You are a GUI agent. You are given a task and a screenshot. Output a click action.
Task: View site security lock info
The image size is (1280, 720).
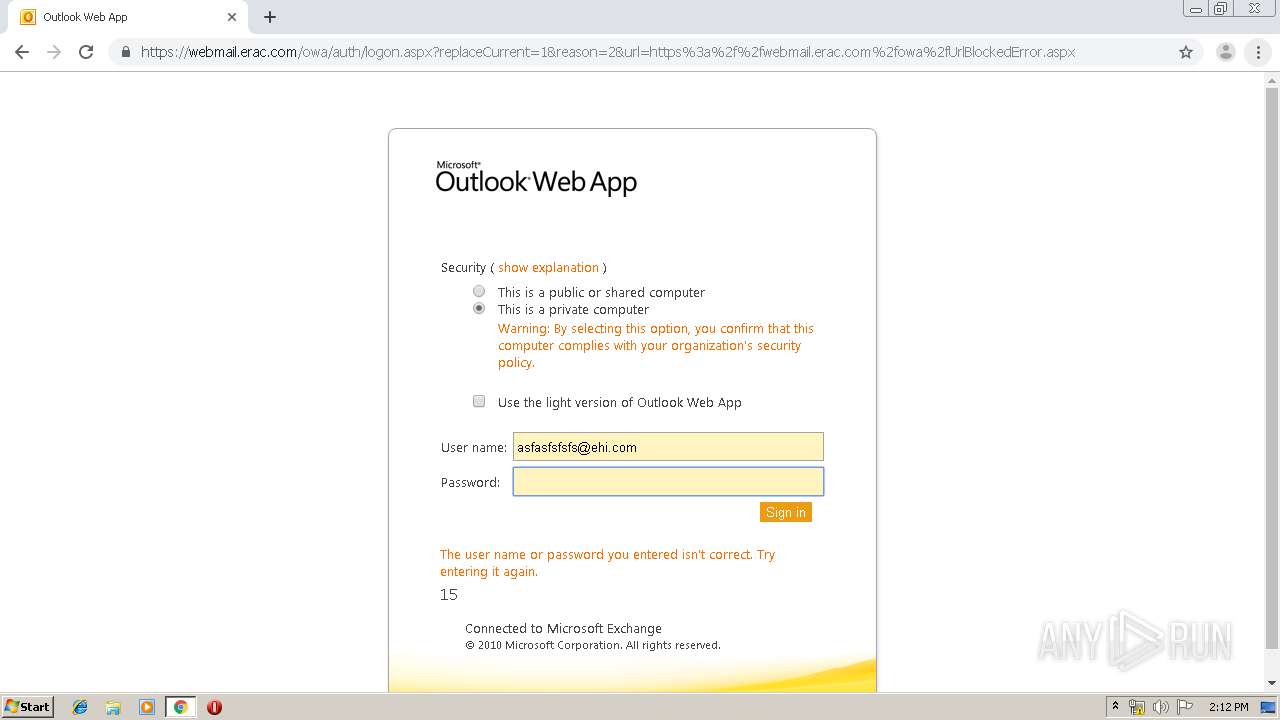126,52
